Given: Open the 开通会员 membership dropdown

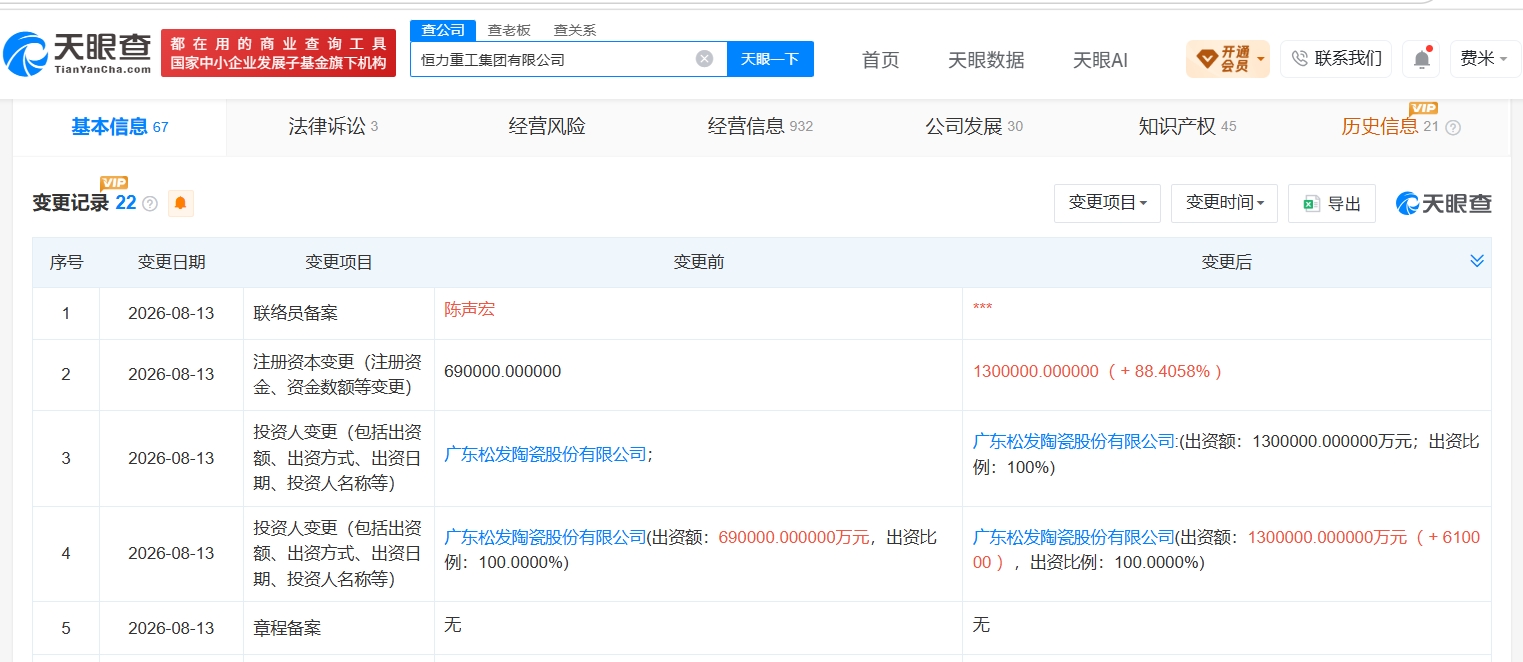Looking at the screenshot, I should (1228, 59).
